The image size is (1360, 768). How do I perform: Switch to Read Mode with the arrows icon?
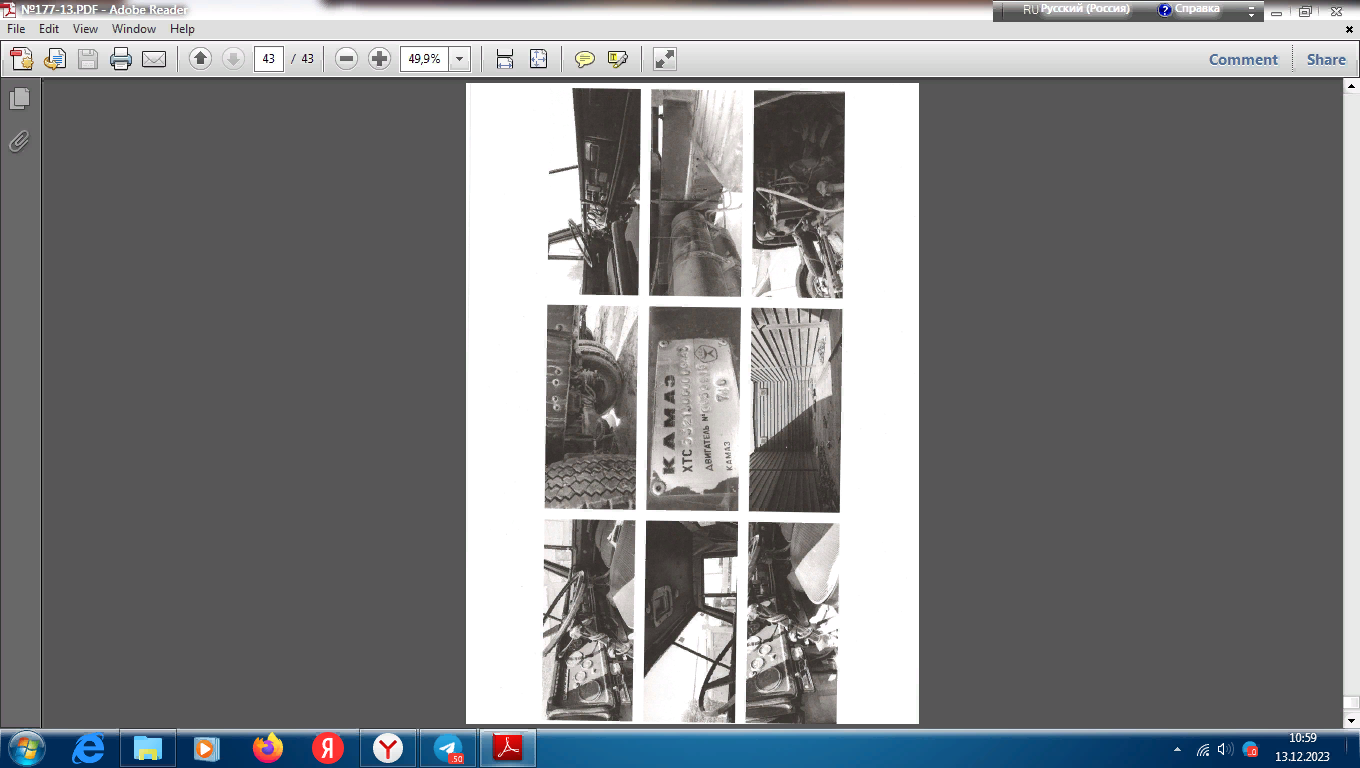tap(665, 59)
